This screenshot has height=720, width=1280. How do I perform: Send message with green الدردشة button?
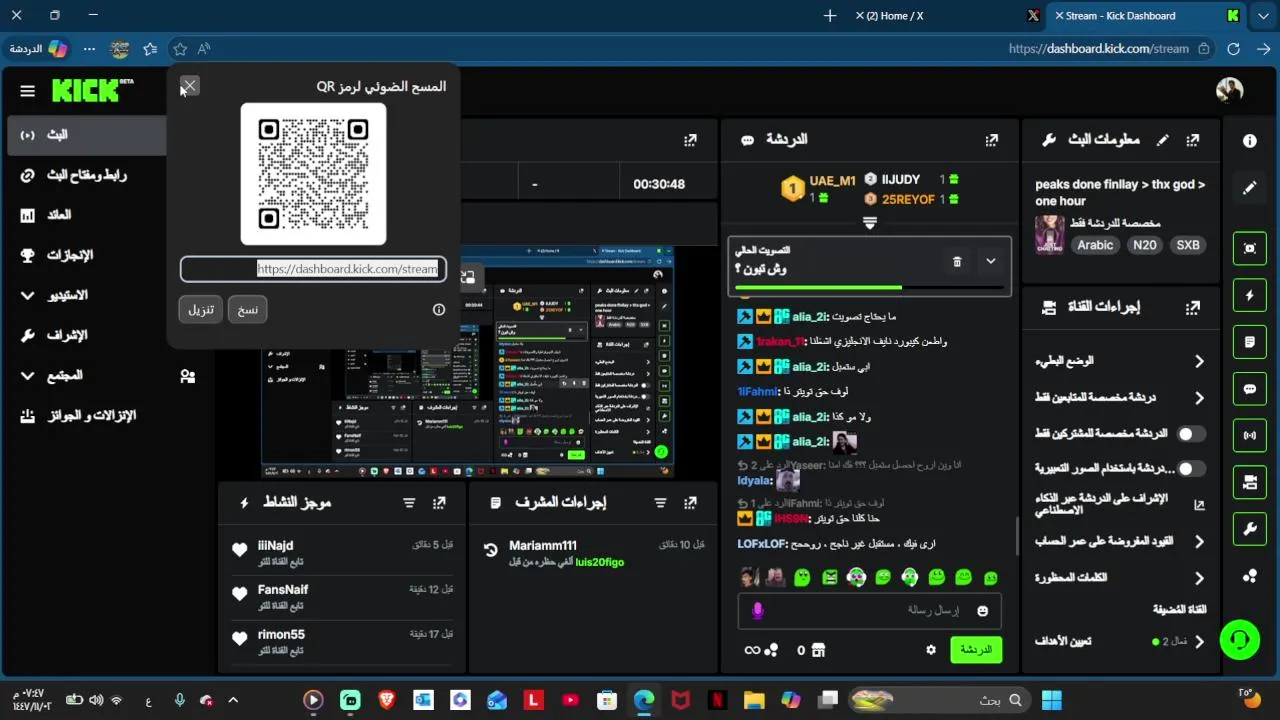(975, 650)
